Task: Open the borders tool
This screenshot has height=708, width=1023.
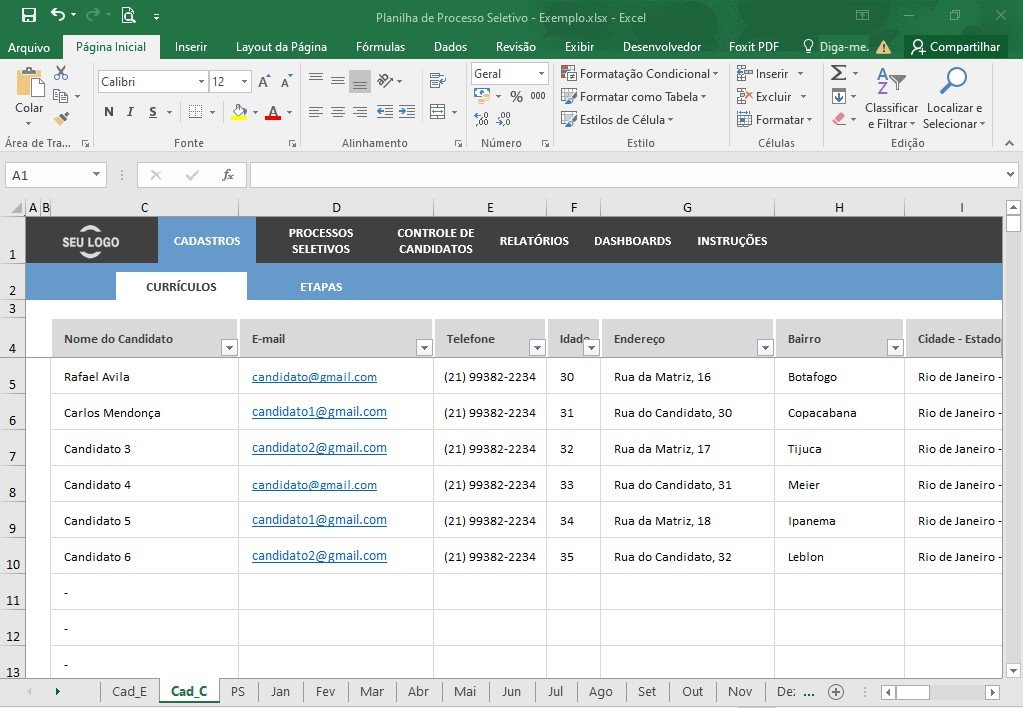Action: (195, 112)
